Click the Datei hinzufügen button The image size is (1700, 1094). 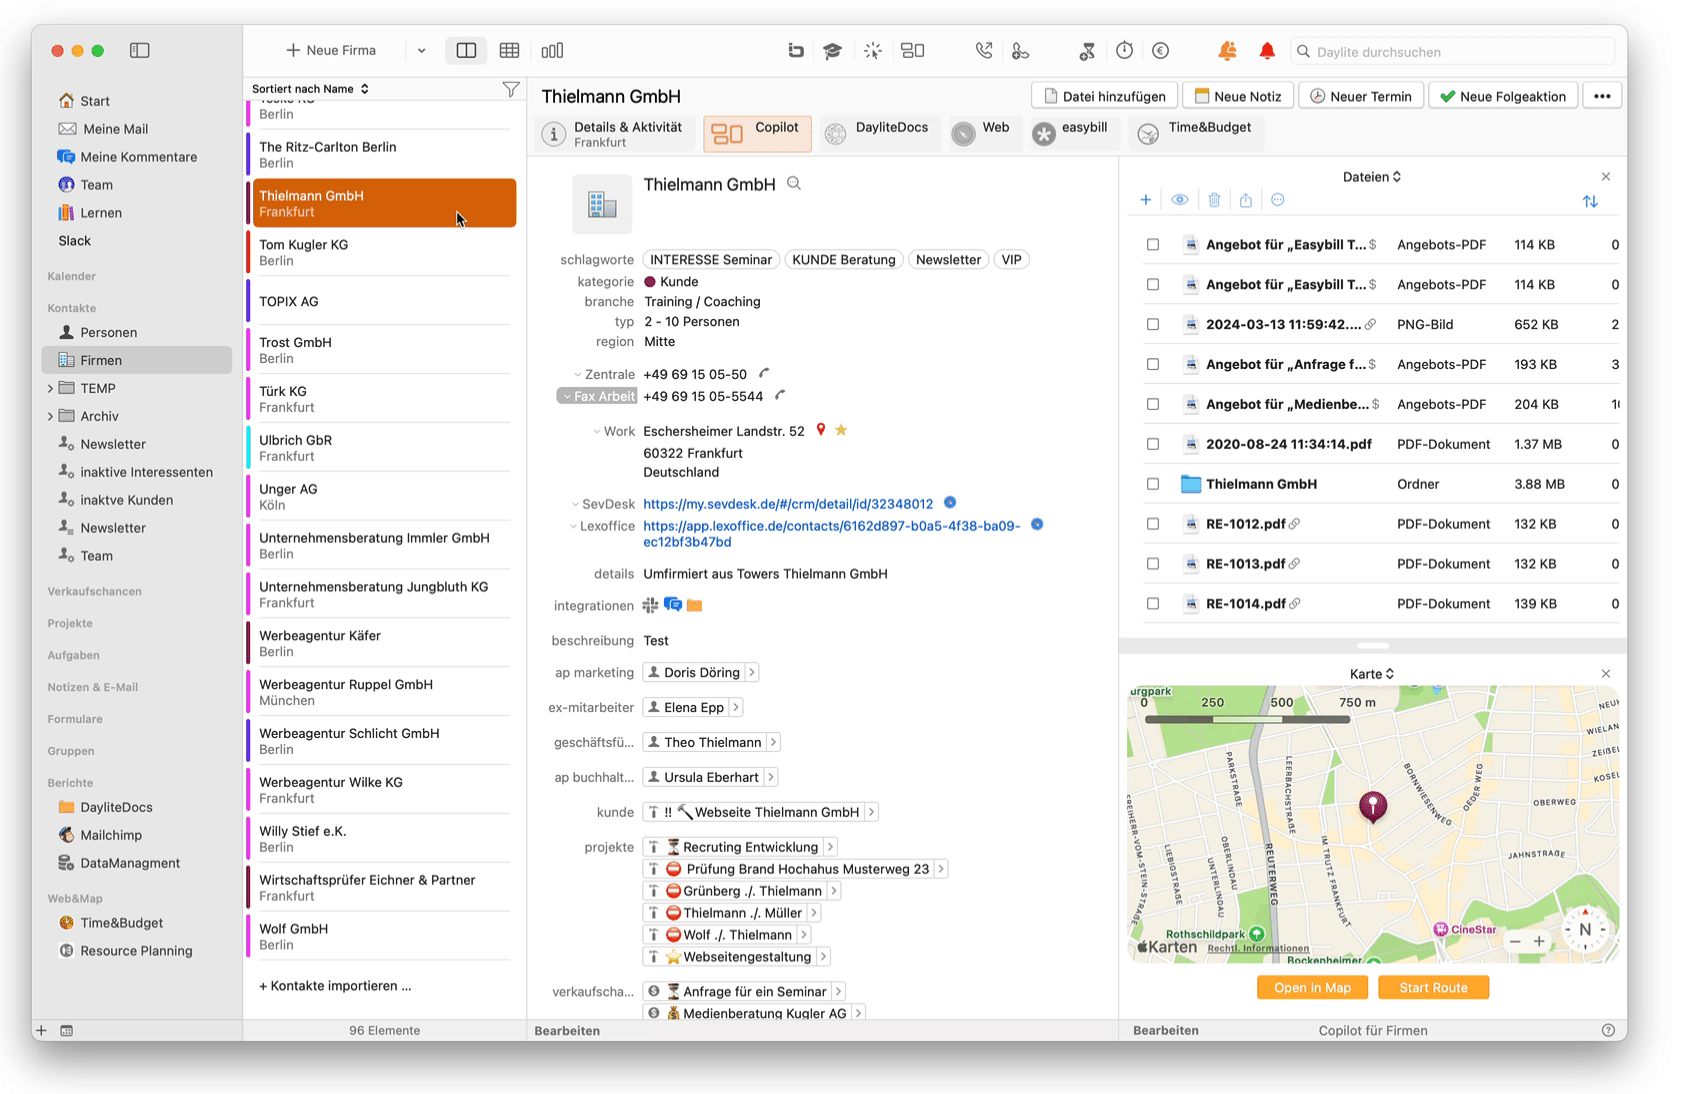tap(1104, 96)
